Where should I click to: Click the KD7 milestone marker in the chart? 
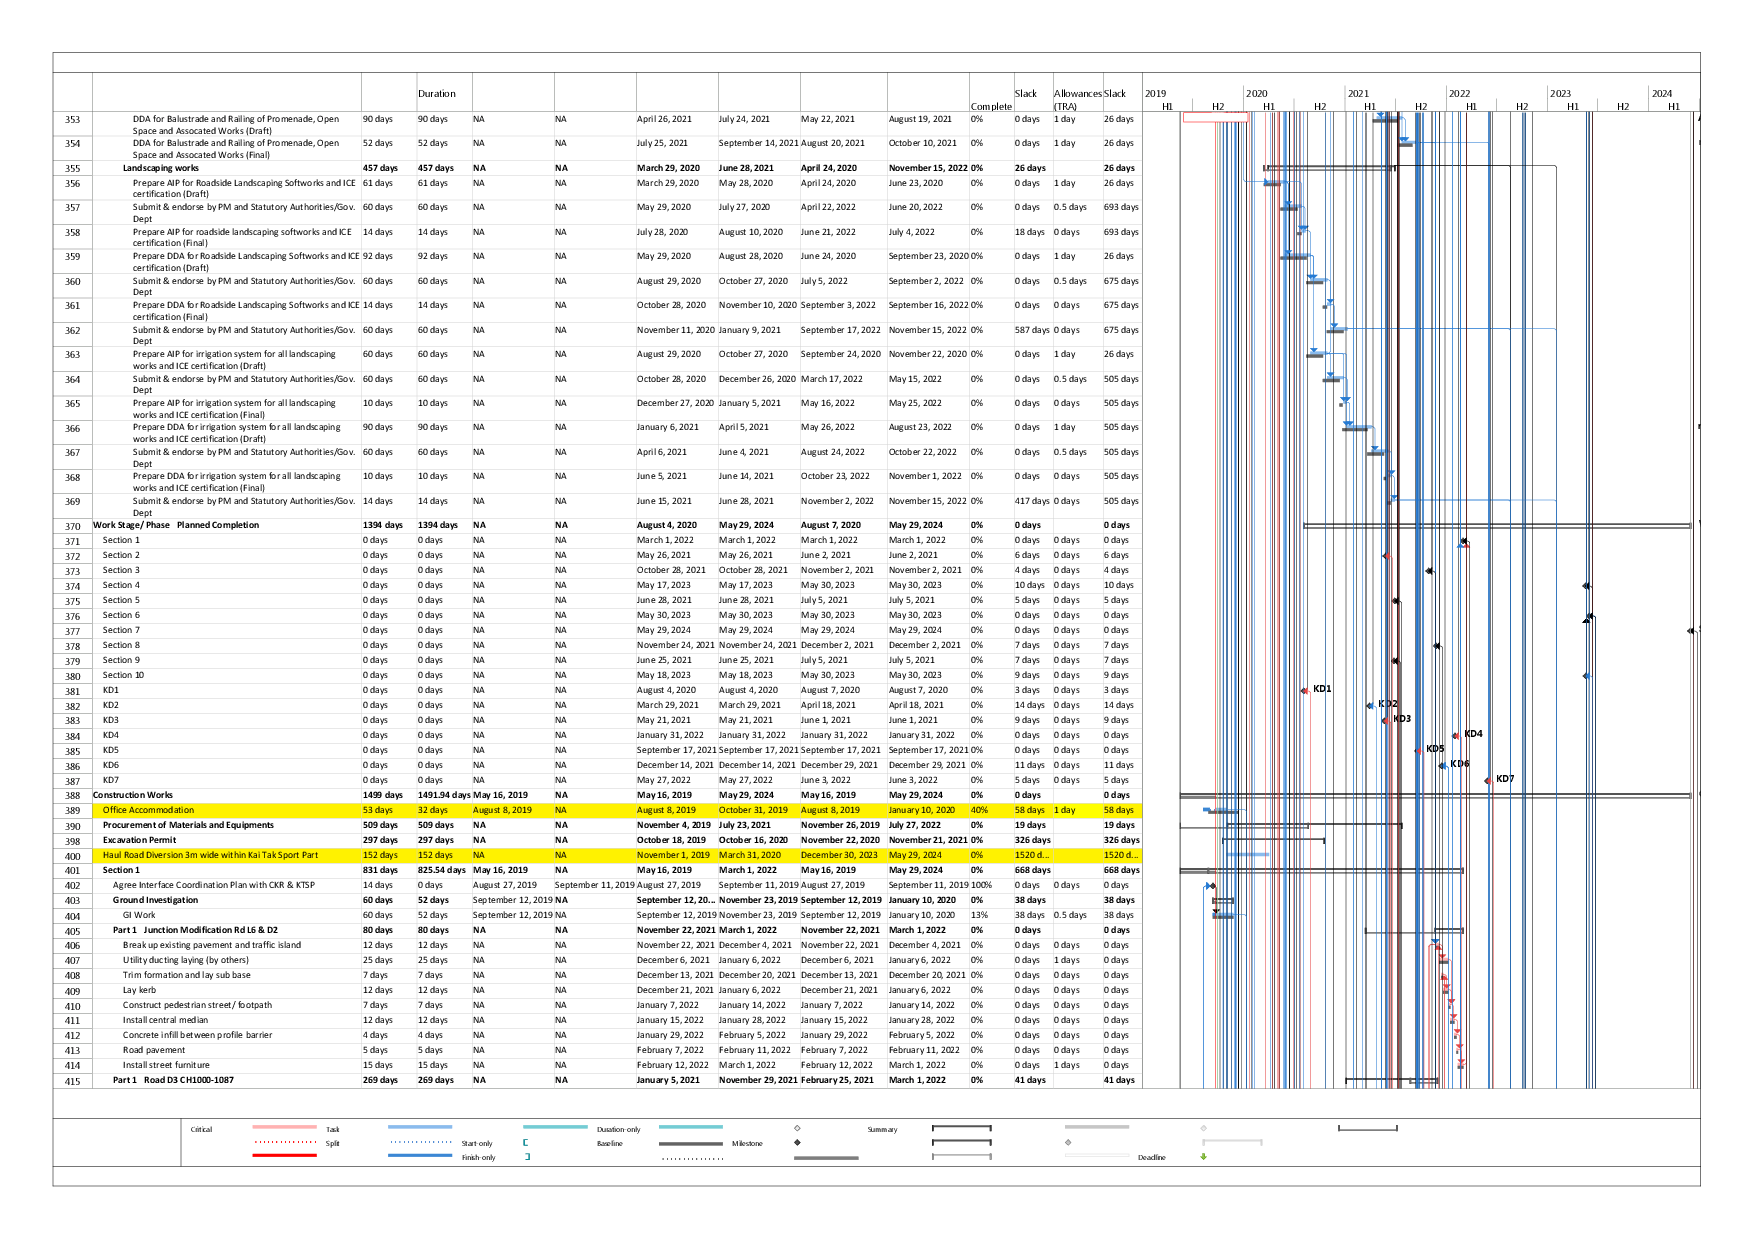point(1488,780)
